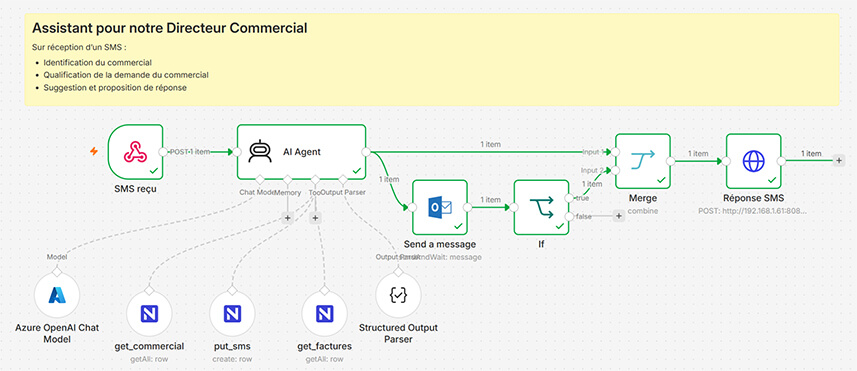Add a node after Réponse SMS output
Screen dimensions: 857x371
tap(838, 161)
